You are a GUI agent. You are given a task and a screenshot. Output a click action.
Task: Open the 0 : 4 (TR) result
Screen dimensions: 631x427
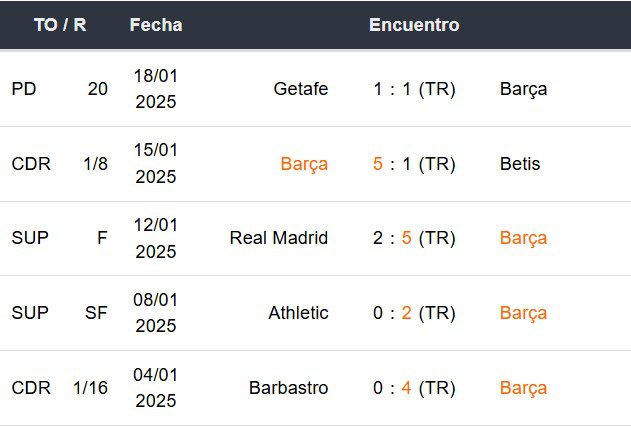click(414, 388)
